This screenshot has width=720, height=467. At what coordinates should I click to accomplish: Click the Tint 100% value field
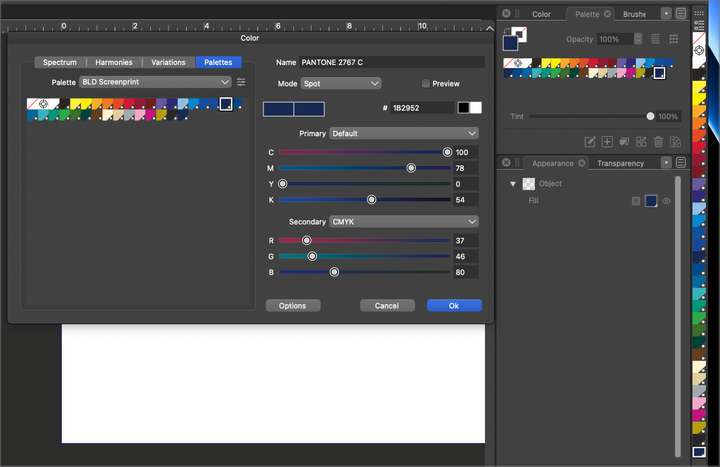(668, 117)
